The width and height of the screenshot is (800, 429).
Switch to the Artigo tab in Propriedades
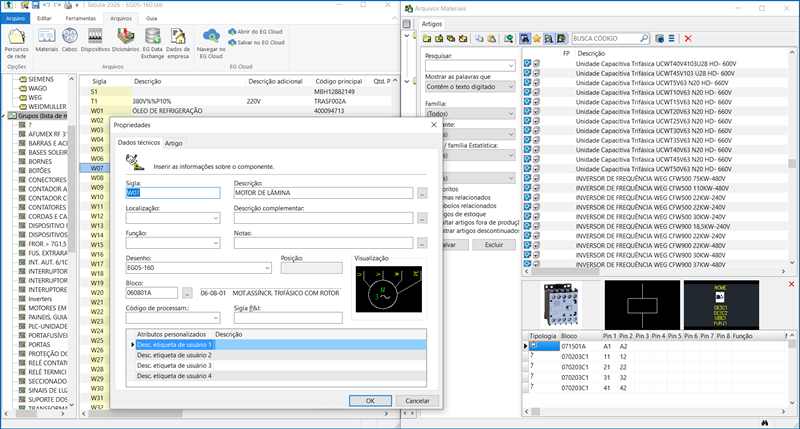[174, 143]
